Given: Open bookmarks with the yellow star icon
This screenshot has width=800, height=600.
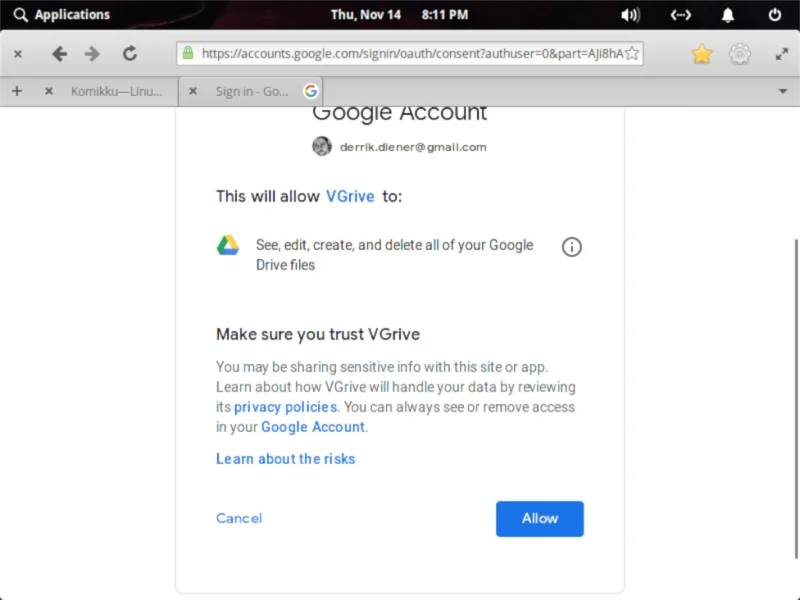Looking at the screenshot, I should [x=702, y=54].
